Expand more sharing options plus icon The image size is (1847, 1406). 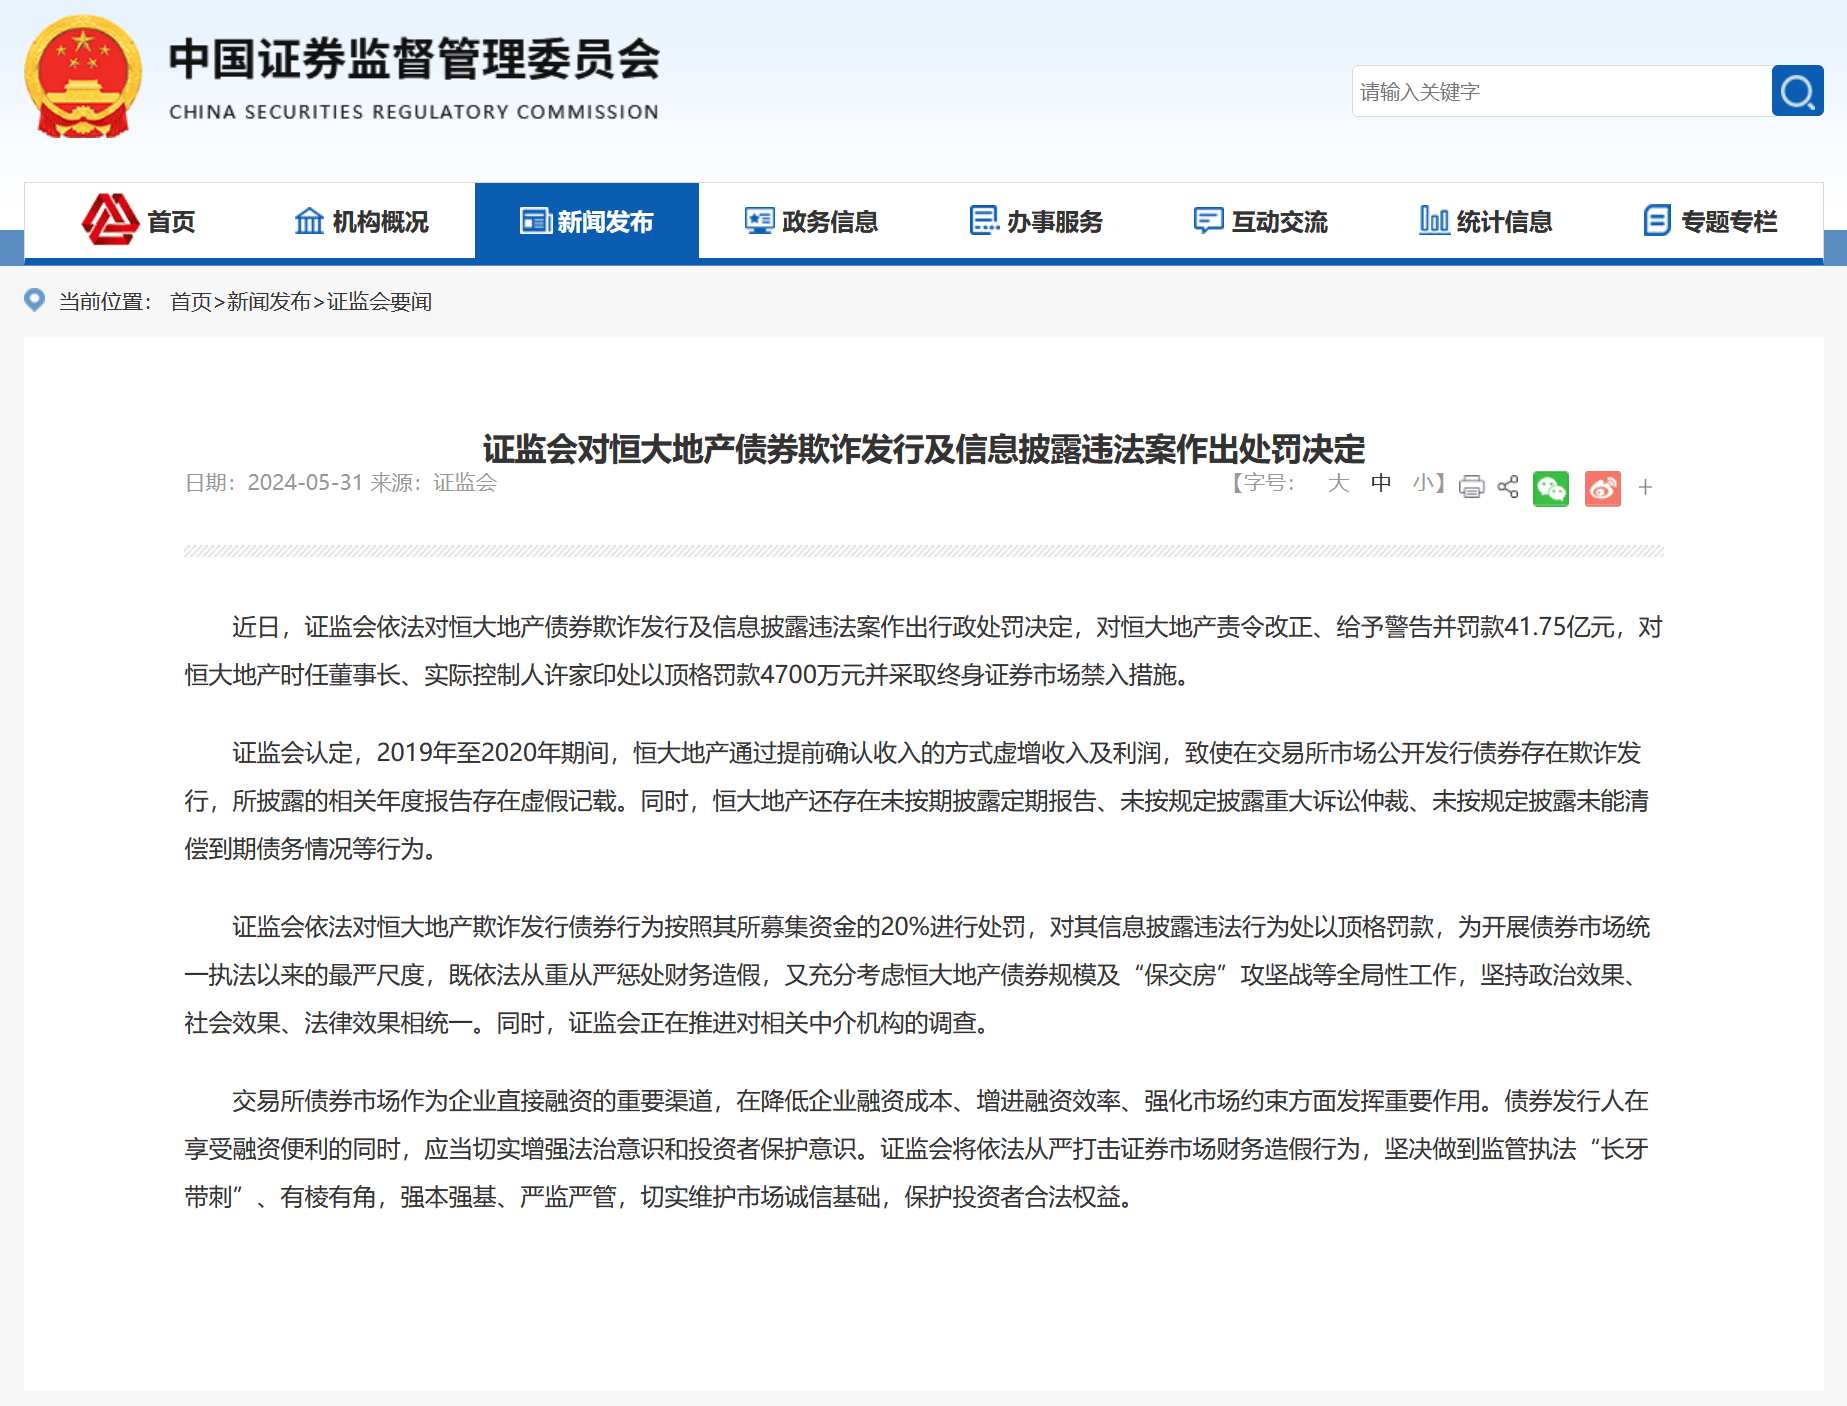[x=1645, y=487]
